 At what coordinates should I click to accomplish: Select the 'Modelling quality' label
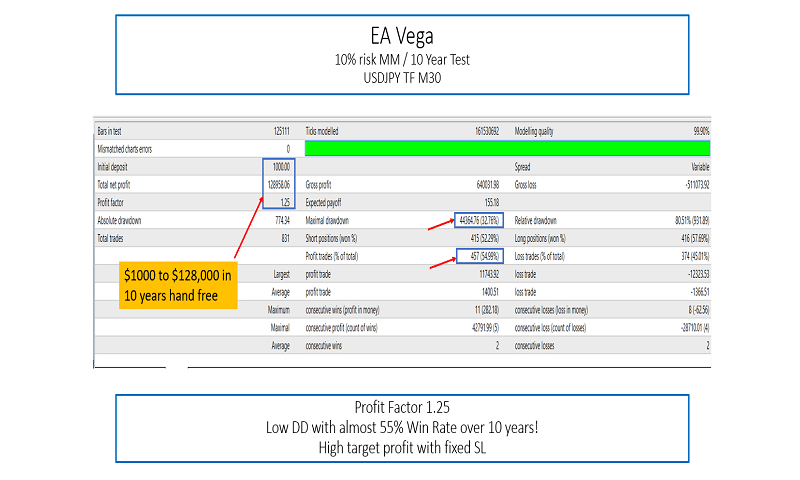coord(534,131)
